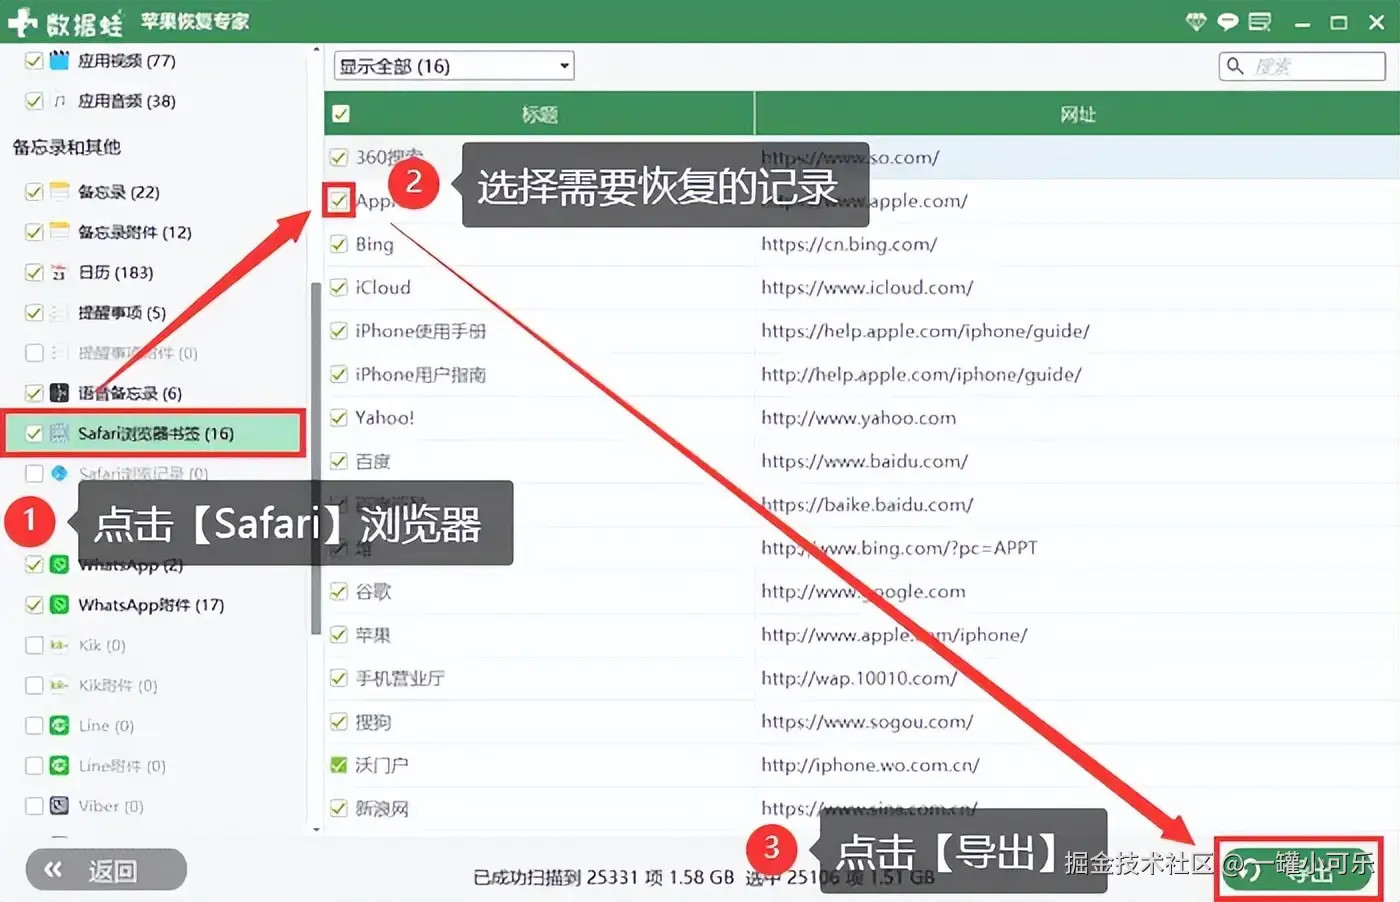The image size is (1400, 902).
Task: Check the Viber (0) category checkbox
Action: click(34, 805)
